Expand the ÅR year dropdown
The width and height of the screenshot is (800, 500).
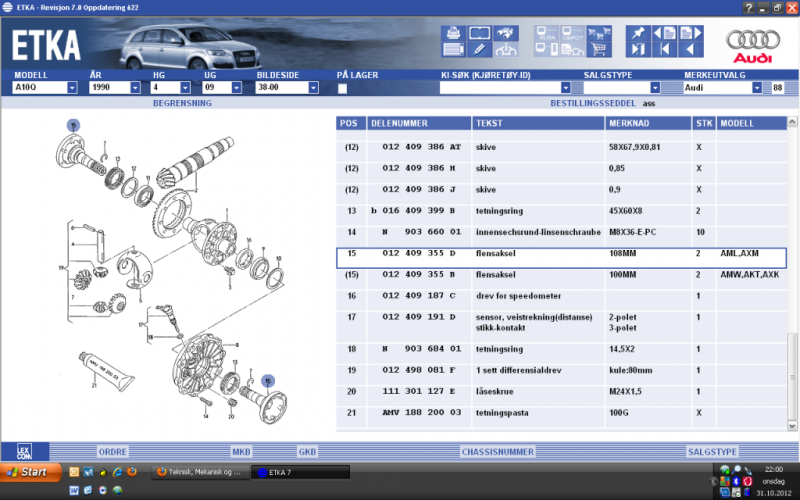point(135,88)
